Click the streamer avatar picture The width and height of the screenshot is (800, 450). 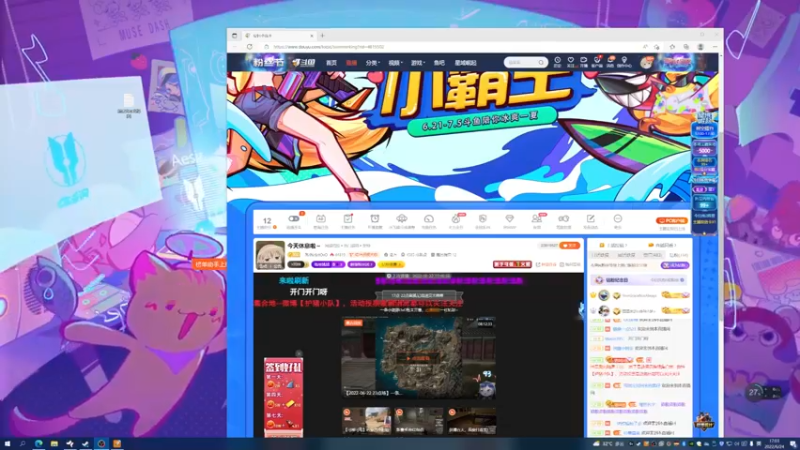pyautogui.click(x=270, y=255)
